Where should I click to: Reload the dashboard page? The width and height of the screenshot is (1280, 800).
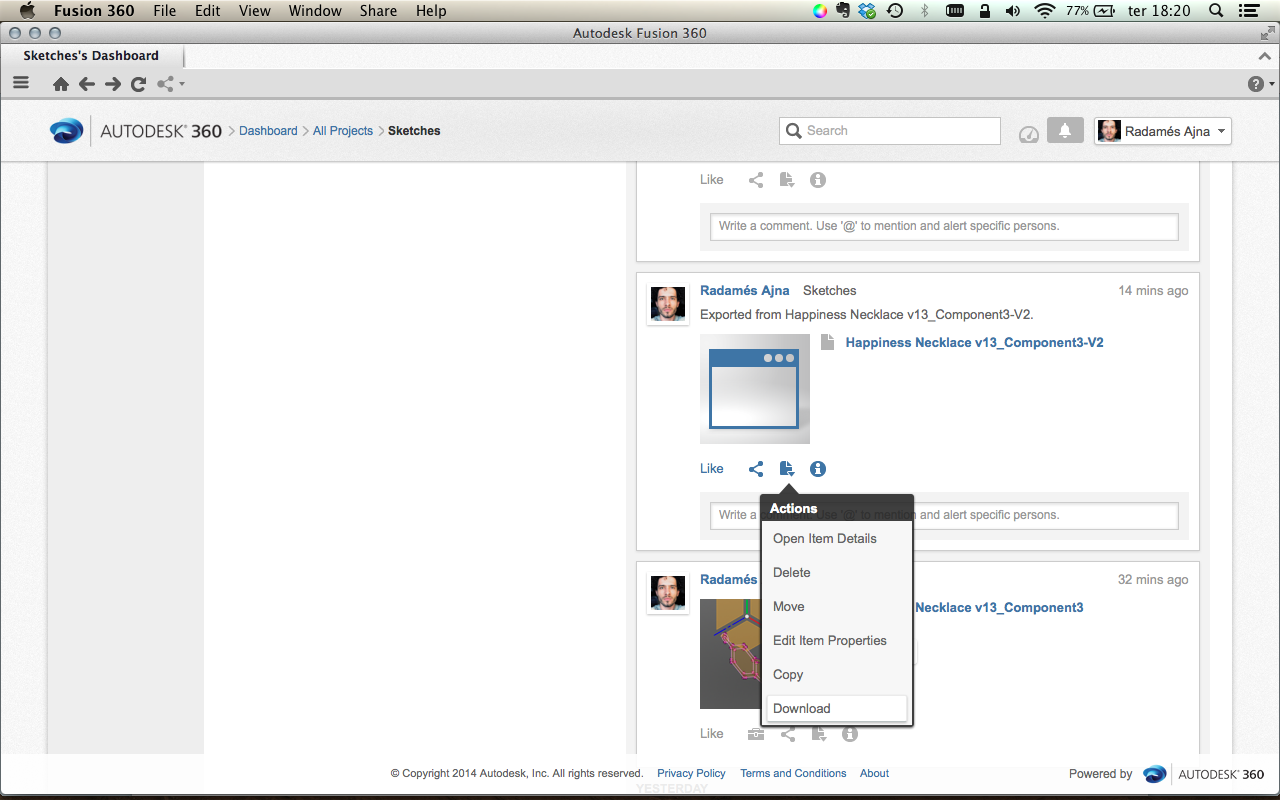(x=139, y=84)
